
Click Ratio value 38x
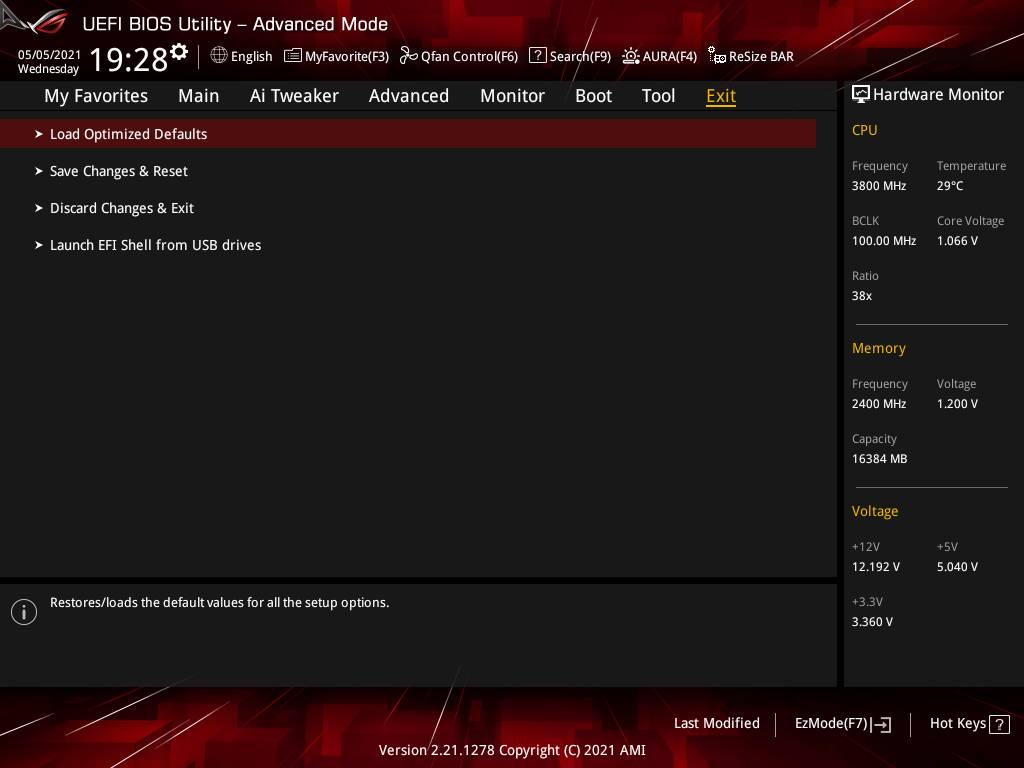pos(861,296)
